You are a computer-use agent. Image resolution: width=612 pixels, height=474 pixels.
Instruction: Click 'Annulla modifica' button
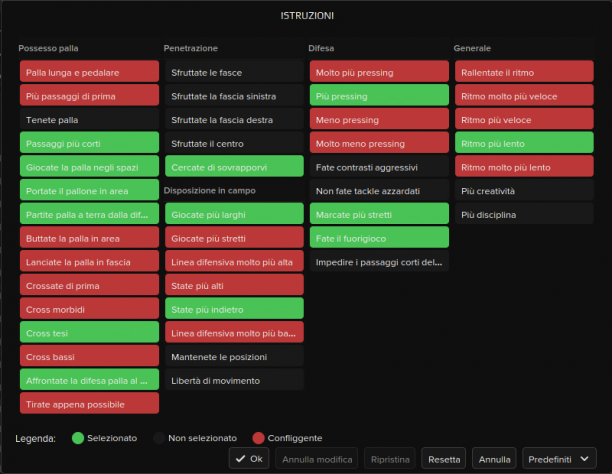(317, 458)
